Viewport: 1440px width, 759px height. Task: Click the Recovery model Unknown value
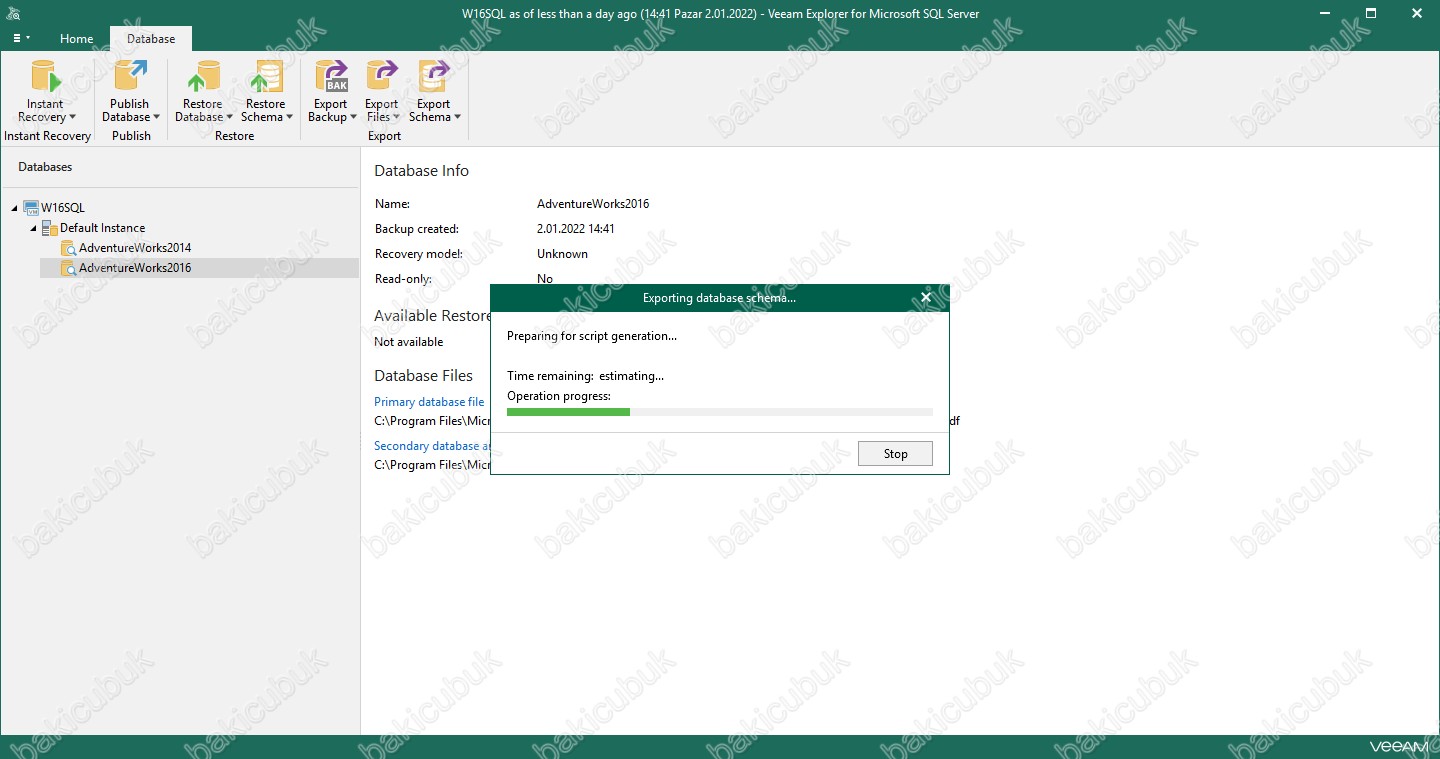click(562, 254)
